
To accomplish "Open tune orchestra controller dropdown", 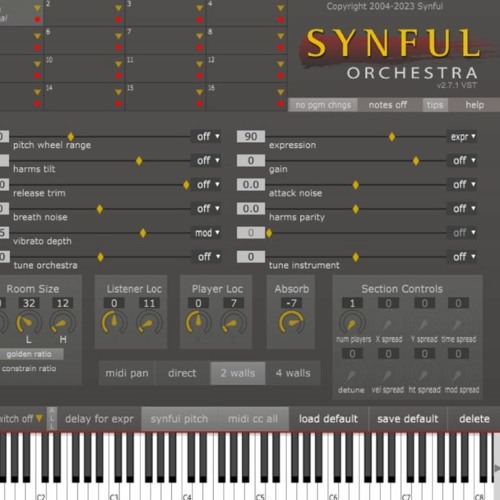I will pos(206,257).
